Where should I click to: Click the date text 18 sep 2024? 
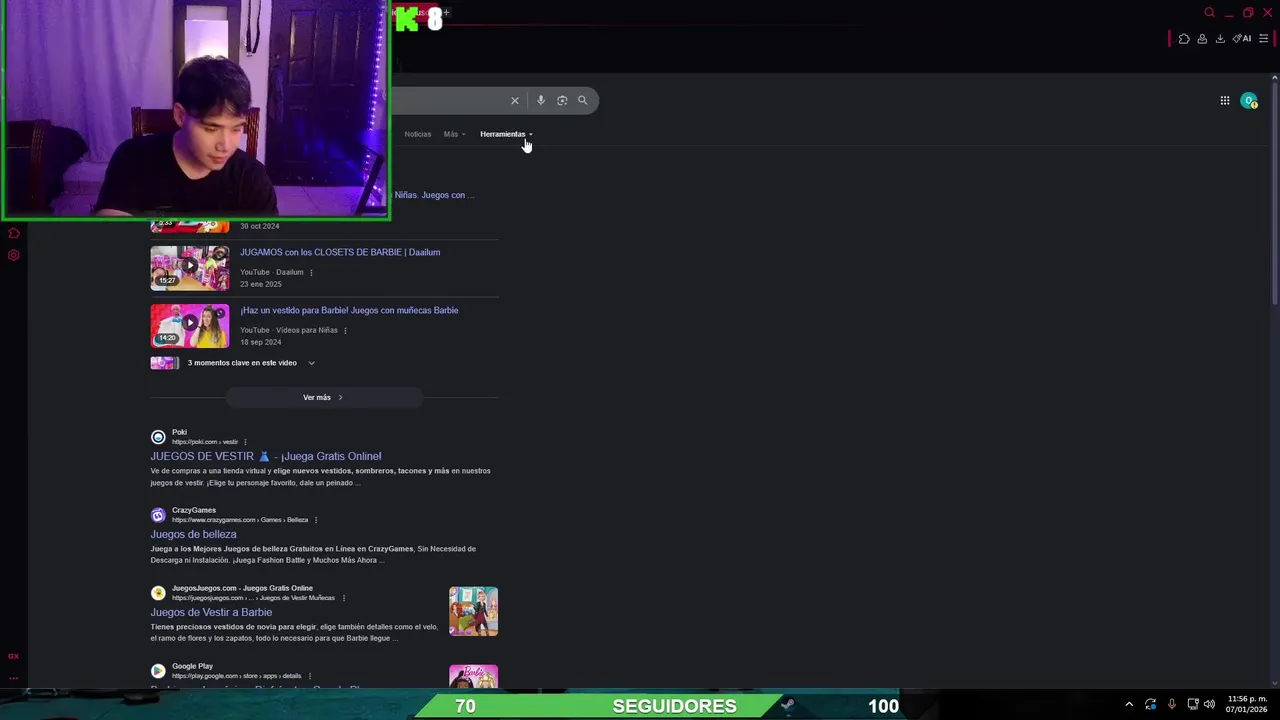point(261,342)
